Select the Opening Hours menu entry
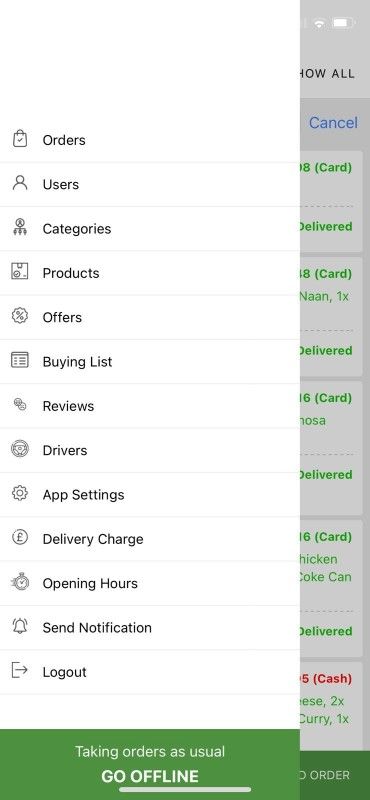The height and width of the screenshot is (800, 370). click(x=150, y=583)
